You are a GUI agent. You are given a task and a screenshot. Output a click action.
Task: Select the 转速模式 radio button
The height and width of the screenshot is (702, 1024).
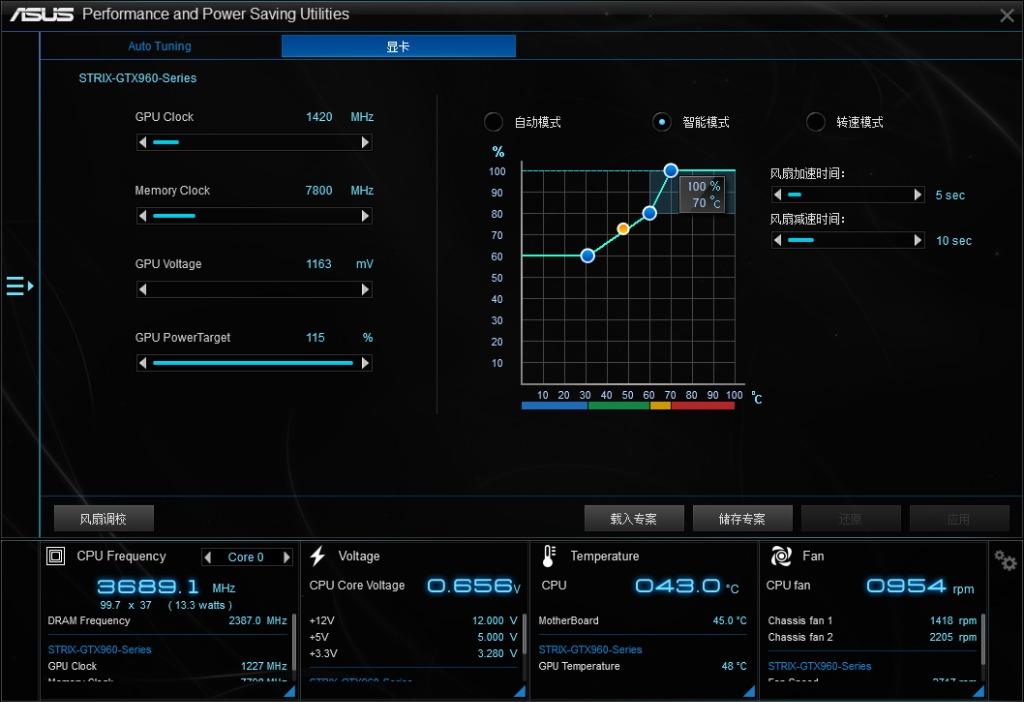[x=815, y=122]
